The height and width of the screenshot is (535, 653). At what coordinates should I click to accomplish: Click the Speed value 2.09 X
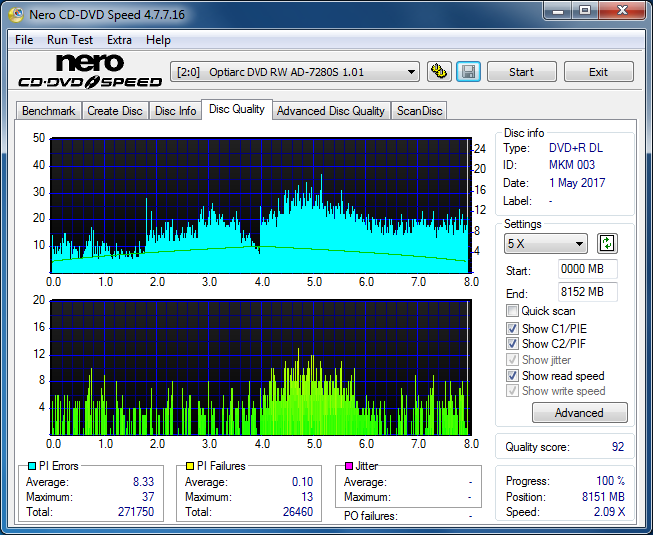pyautogui.click(x=609, y=512)
